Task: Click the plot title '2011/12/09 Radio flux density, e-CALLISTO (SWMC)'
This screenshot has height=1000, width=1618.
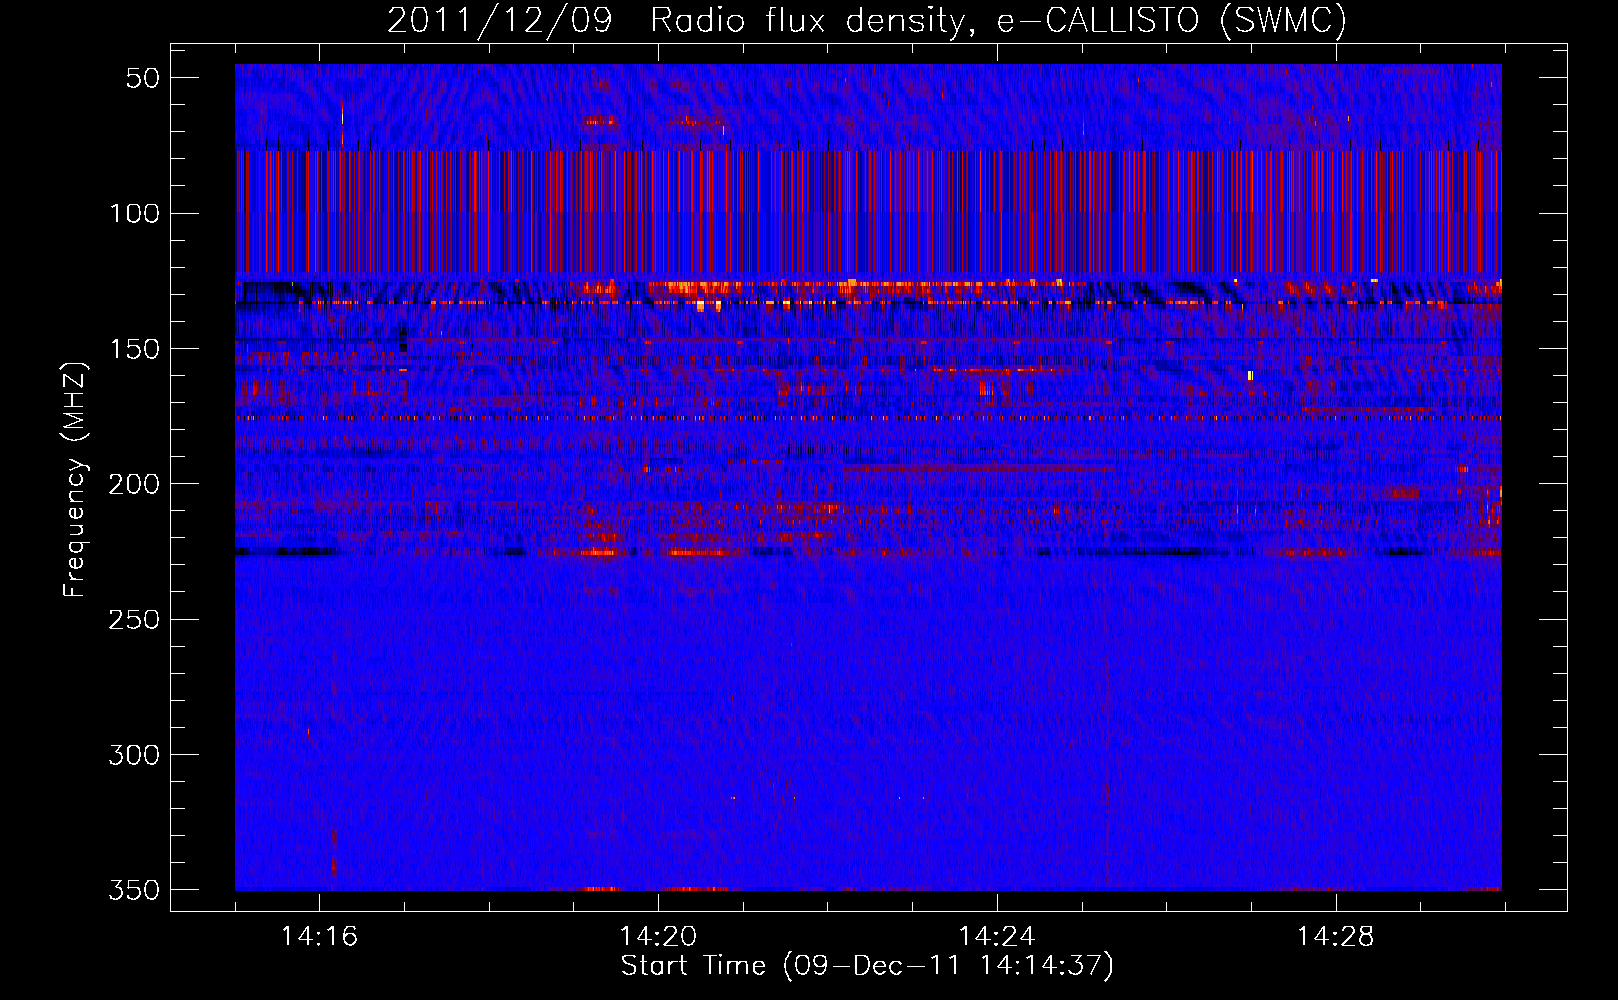Action: point(867,20)
